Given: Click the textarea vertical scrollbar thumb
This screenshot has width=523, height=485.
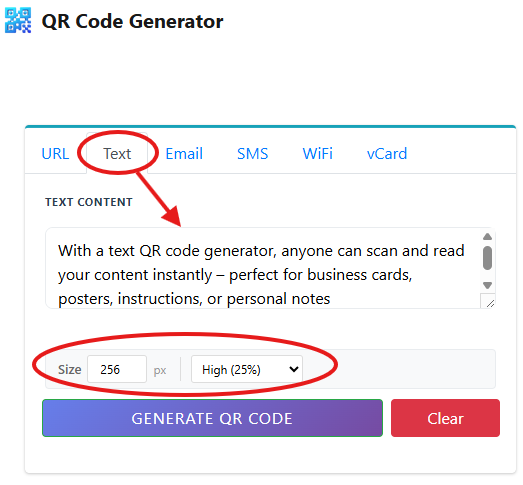Looking at the screenshot, I should tap(487, 258).
